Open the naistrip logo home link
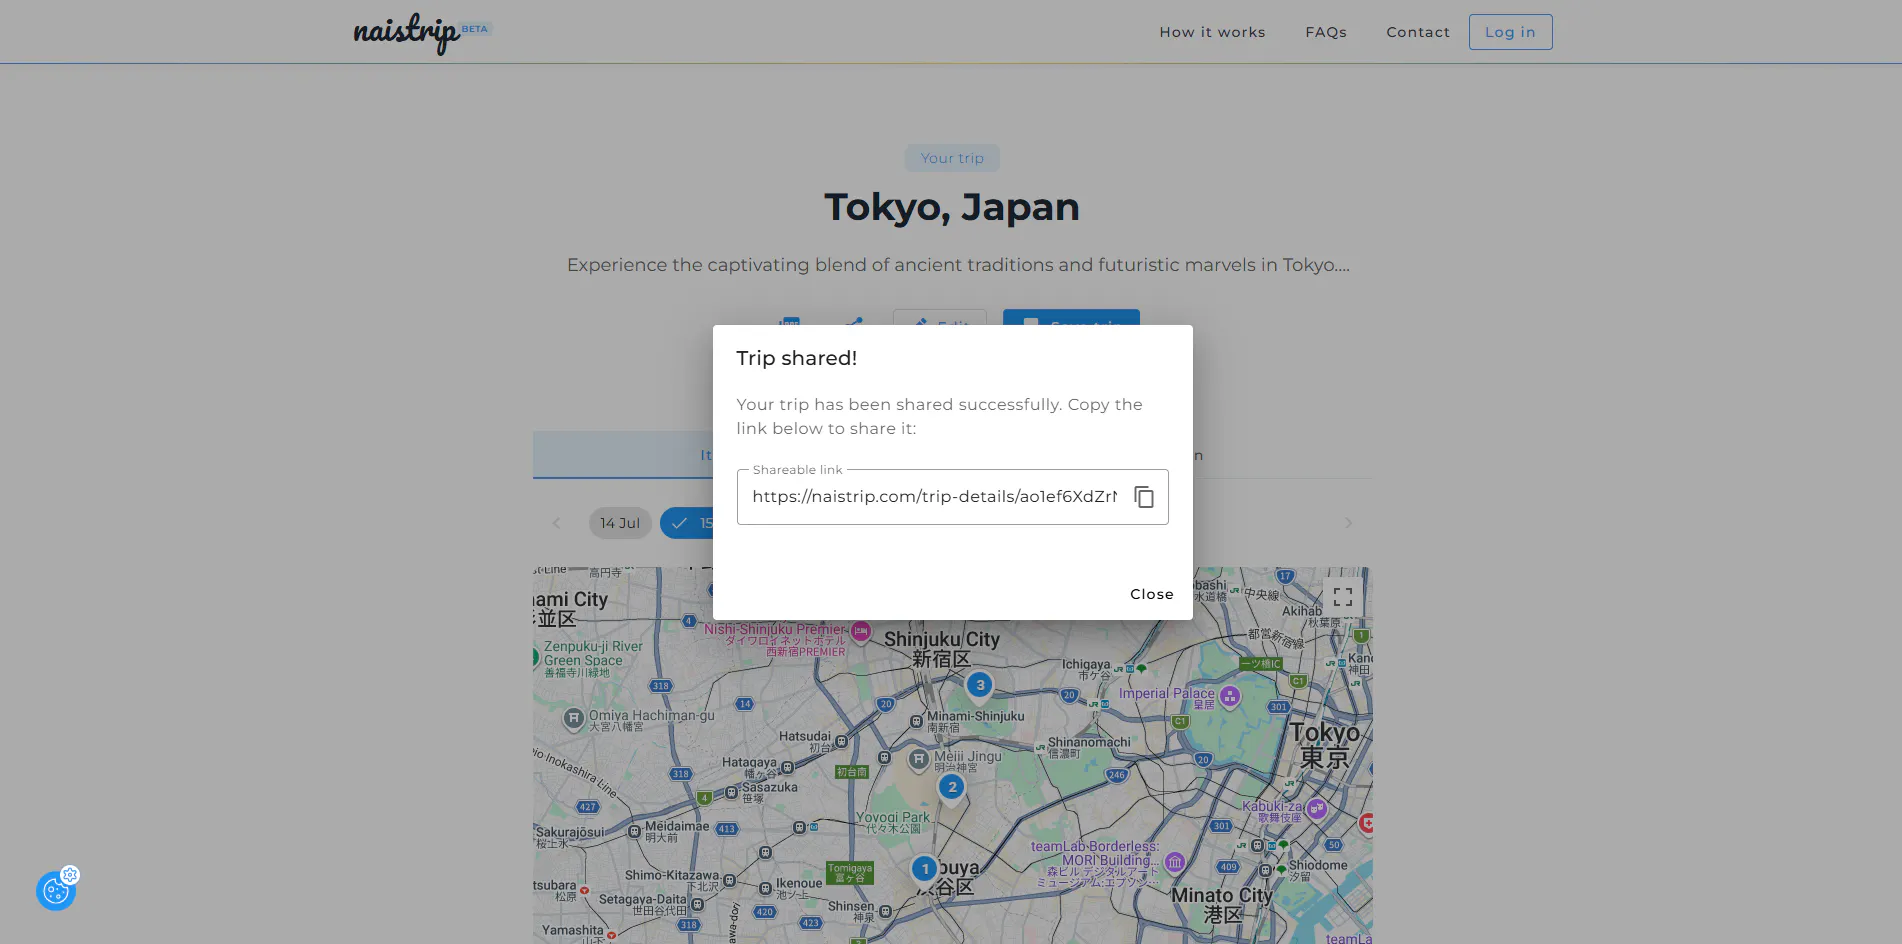1902x944 pixels. 407,32
